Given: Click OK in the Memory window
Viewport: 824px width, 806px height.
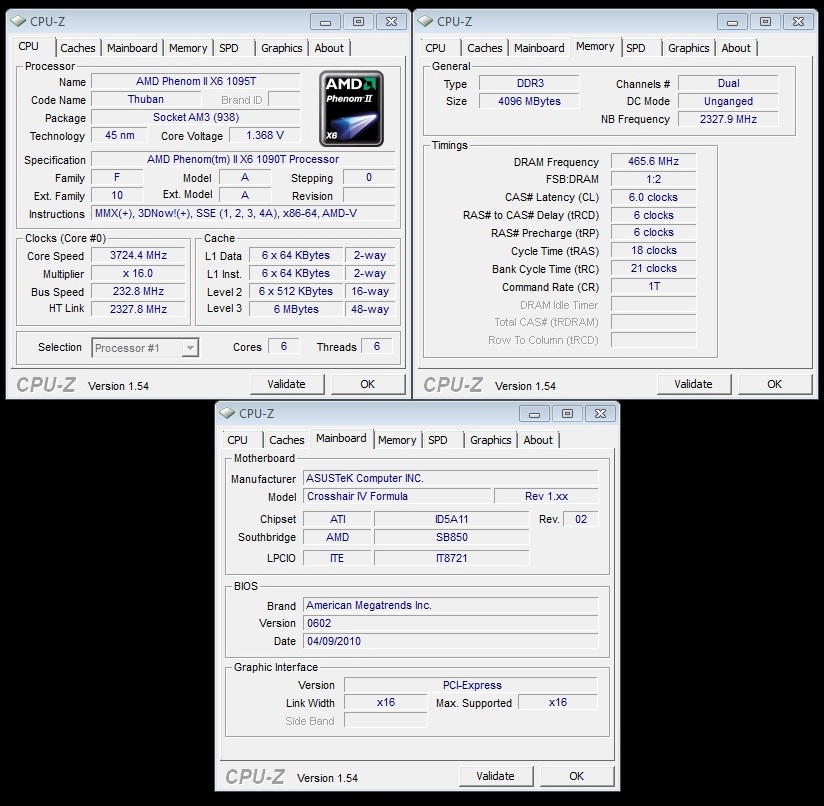Looking at the screenshot, I should pos(774,384).
